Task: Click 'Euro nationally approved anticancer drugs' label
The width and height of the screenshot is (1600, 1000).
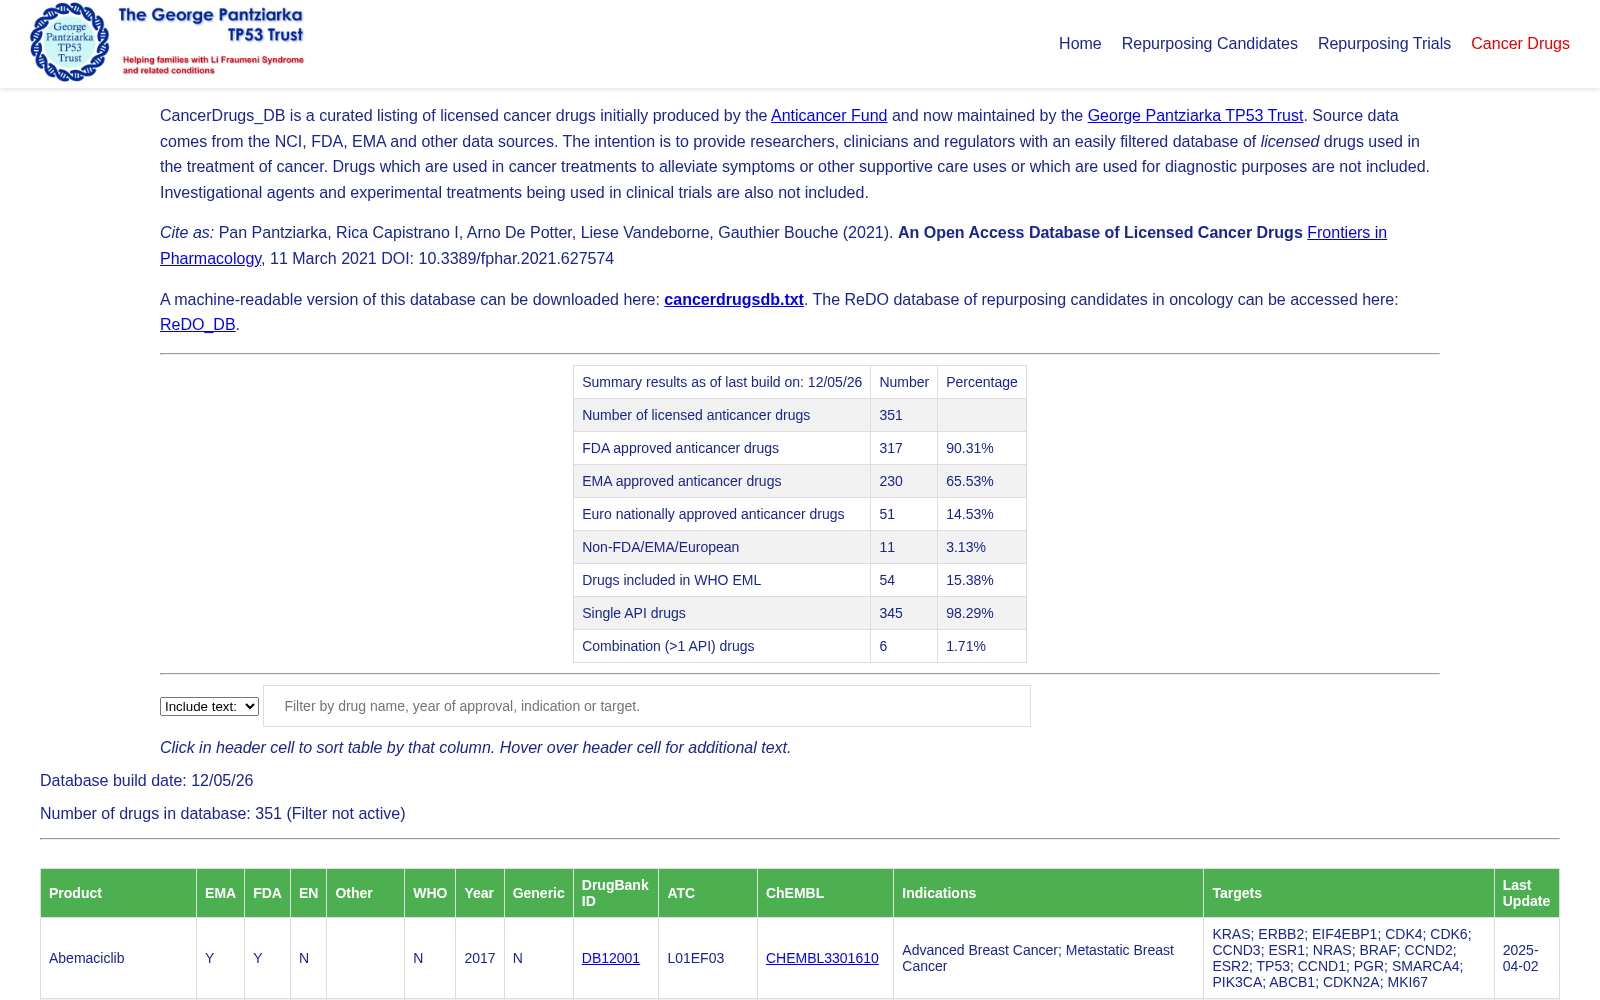Action: pyautogui.click(x=713, y=514)
